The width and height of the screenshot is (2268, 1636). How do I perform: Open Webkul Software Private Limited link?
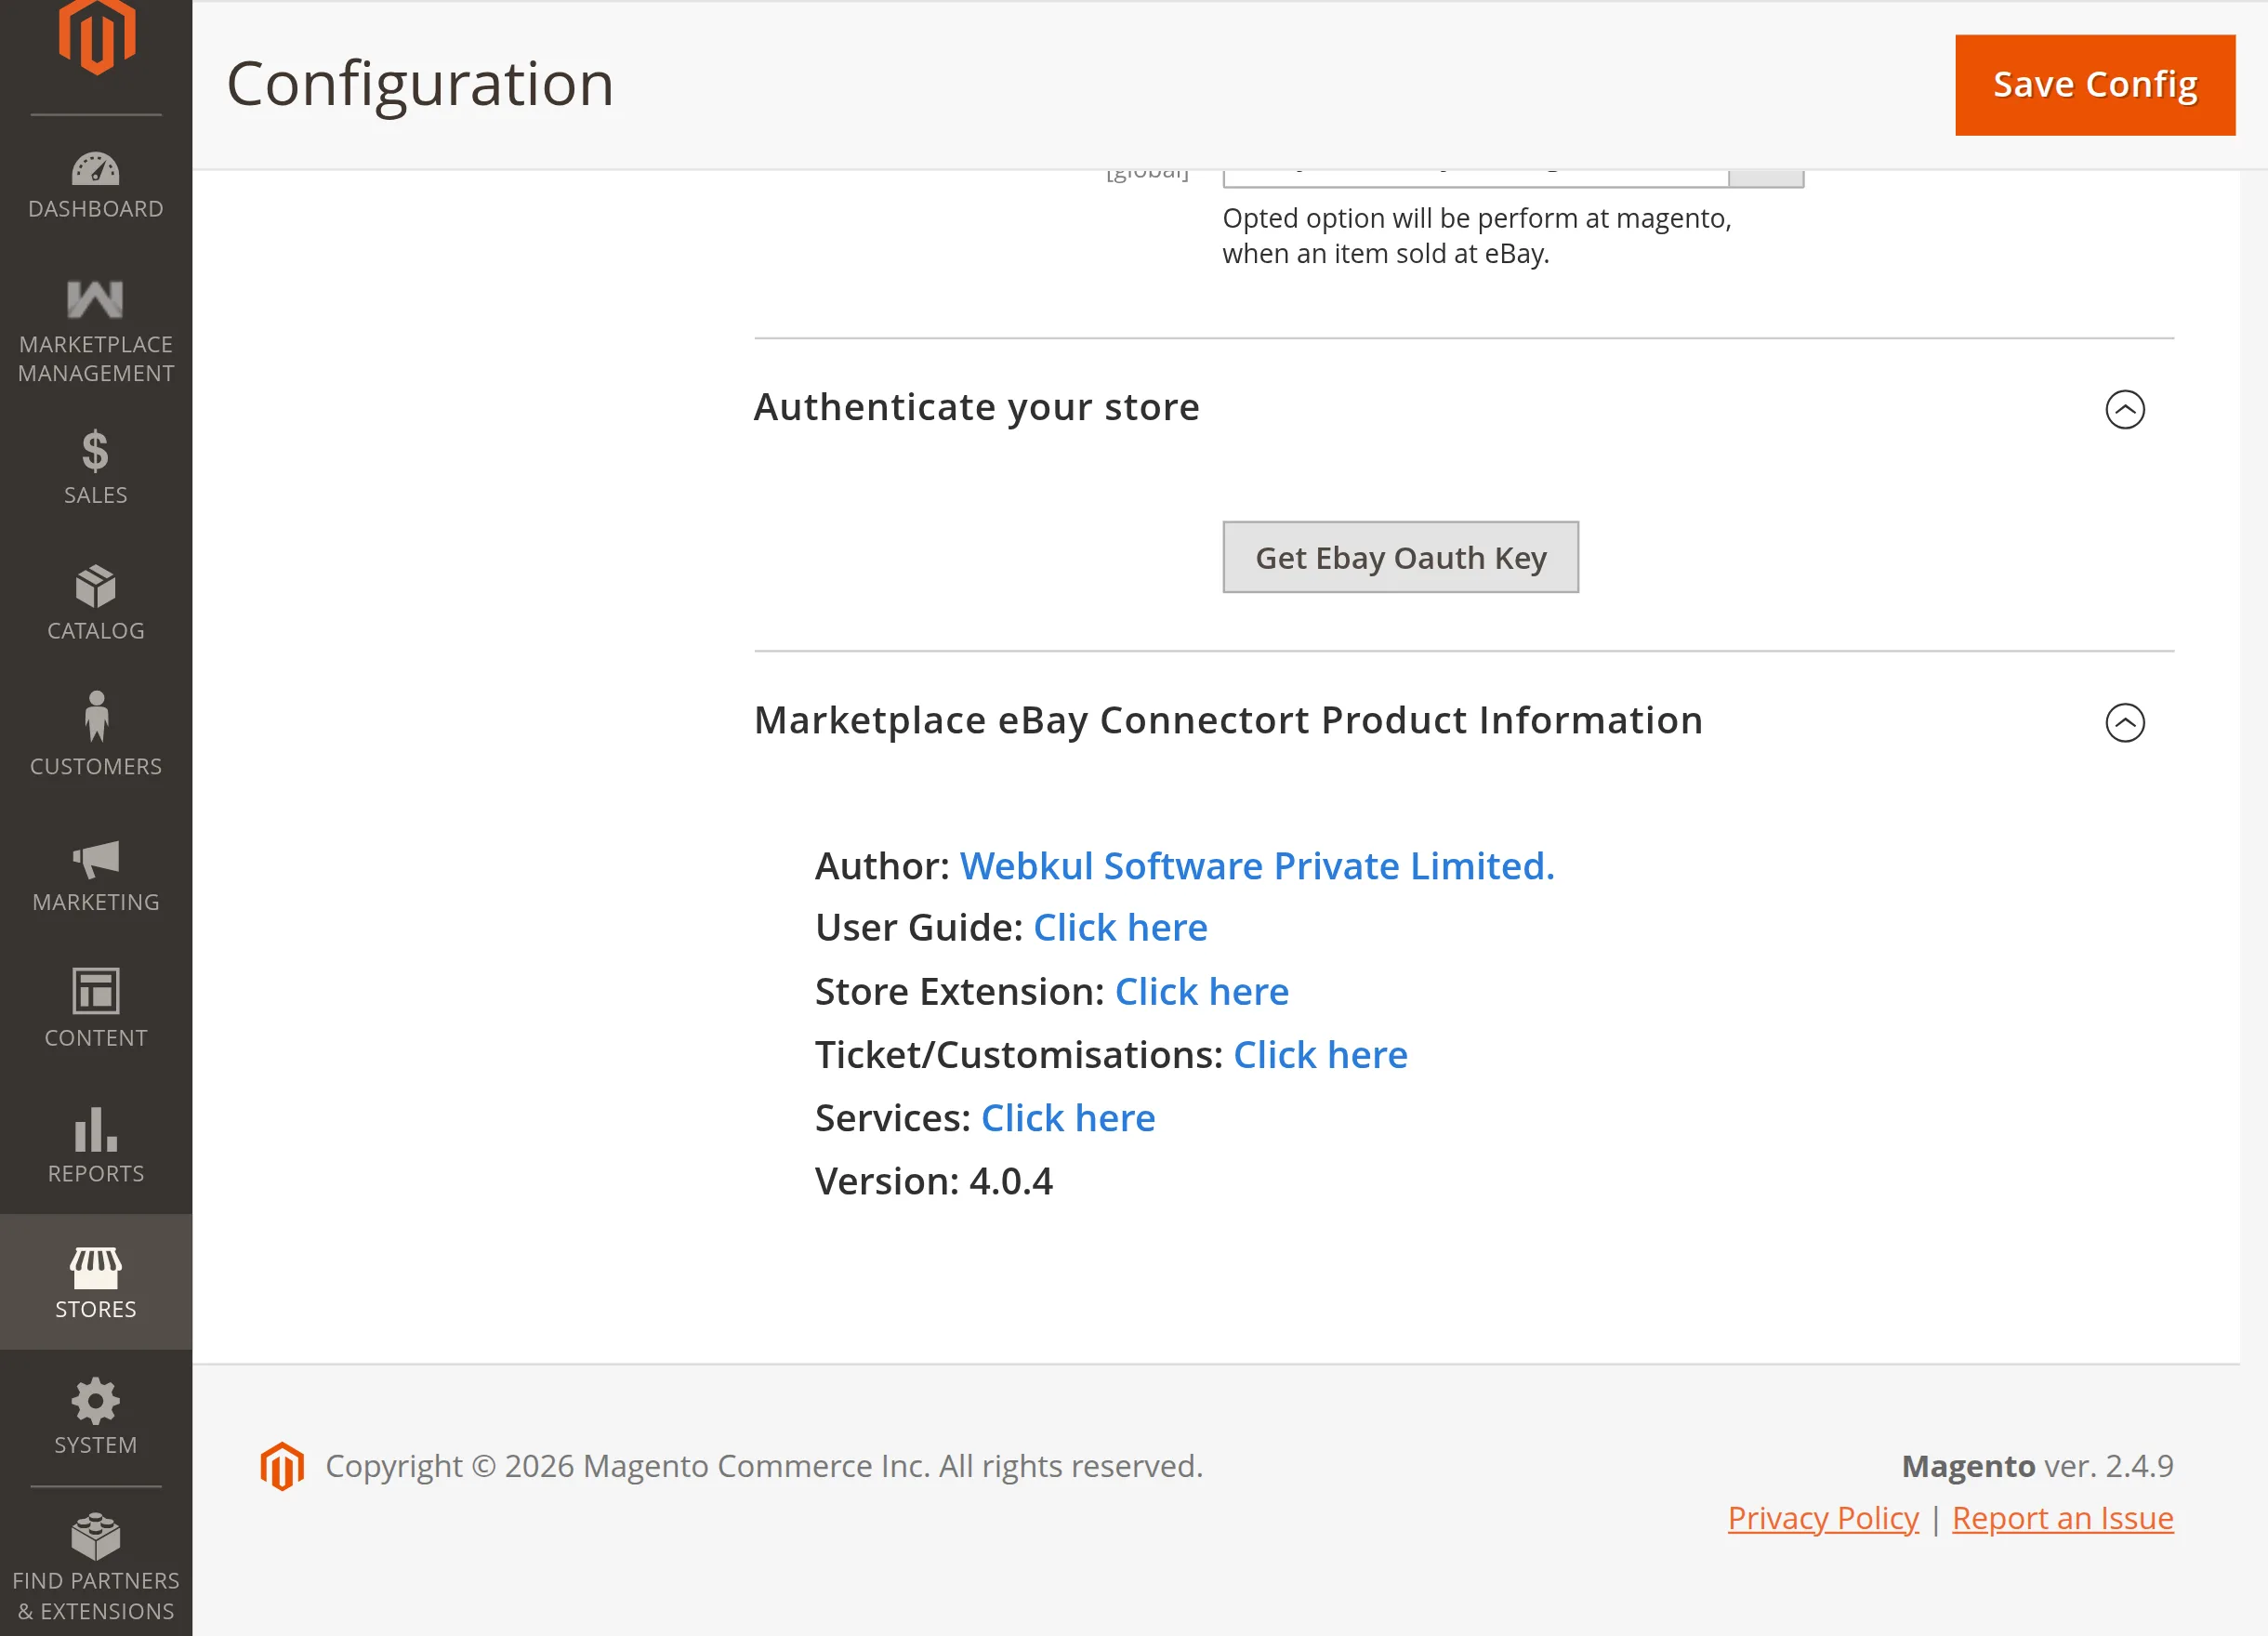(1257, 866)
